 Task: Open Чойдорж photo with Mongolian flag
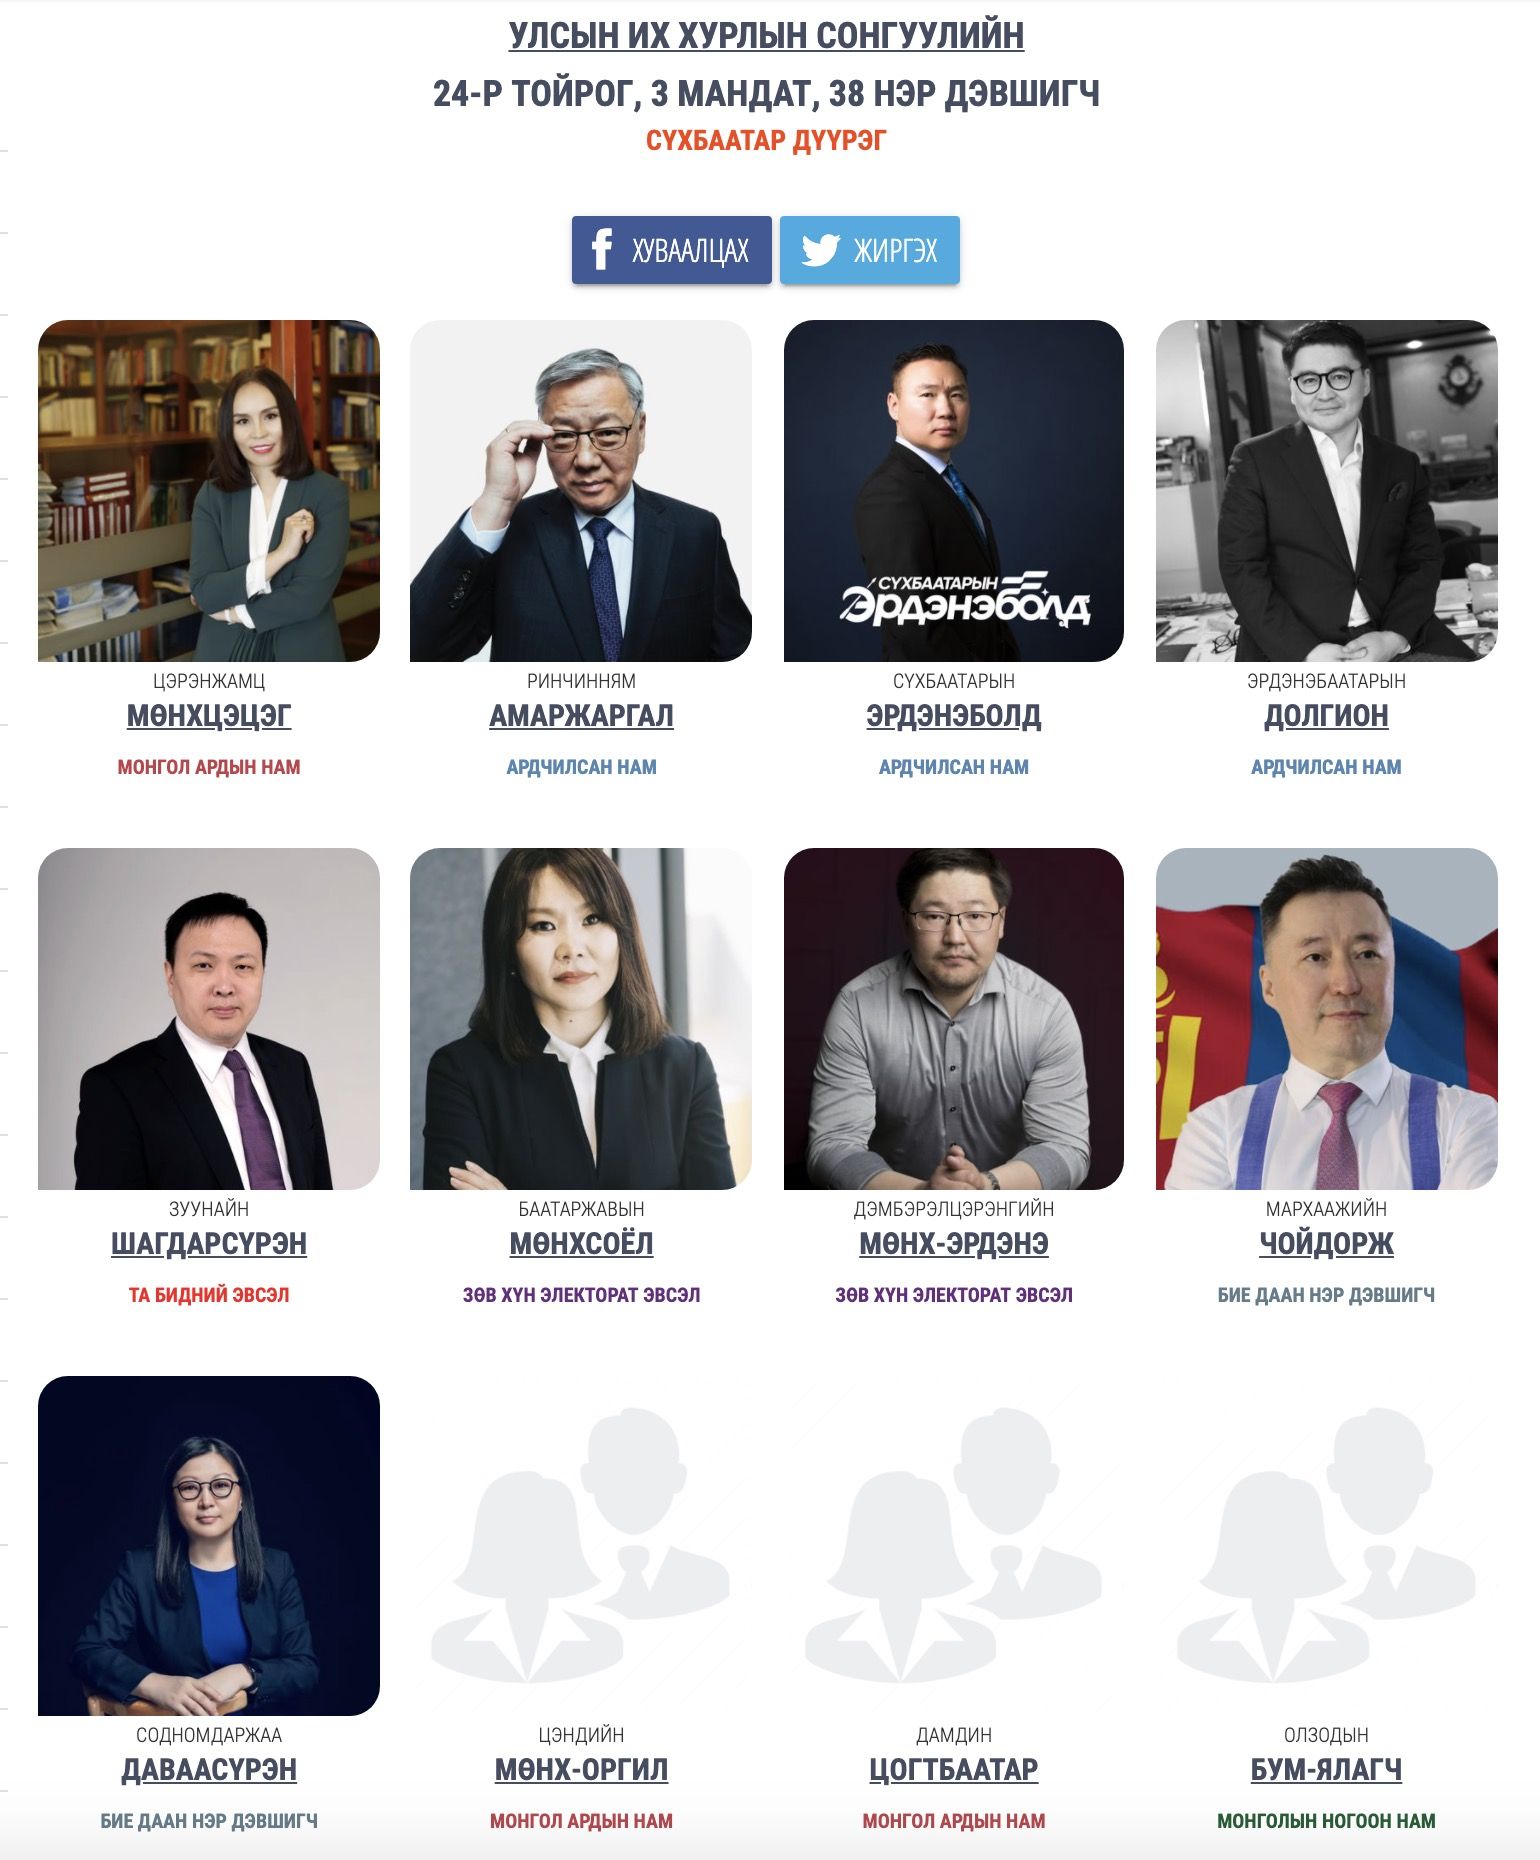1327,1019
